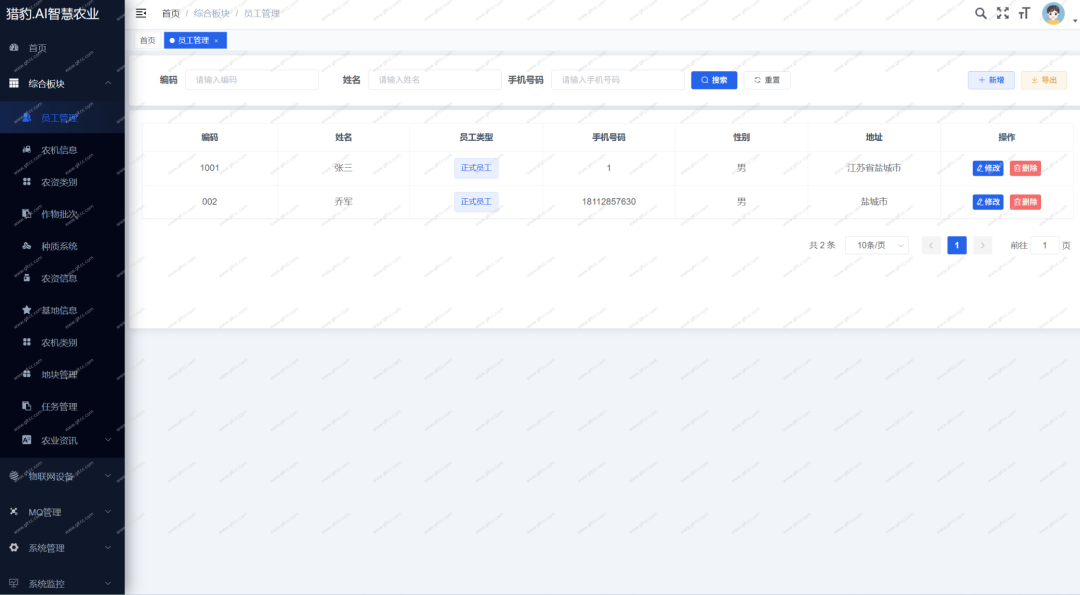Select page 1 in pagination
The image size is (1080, 595).
(957, 245)
